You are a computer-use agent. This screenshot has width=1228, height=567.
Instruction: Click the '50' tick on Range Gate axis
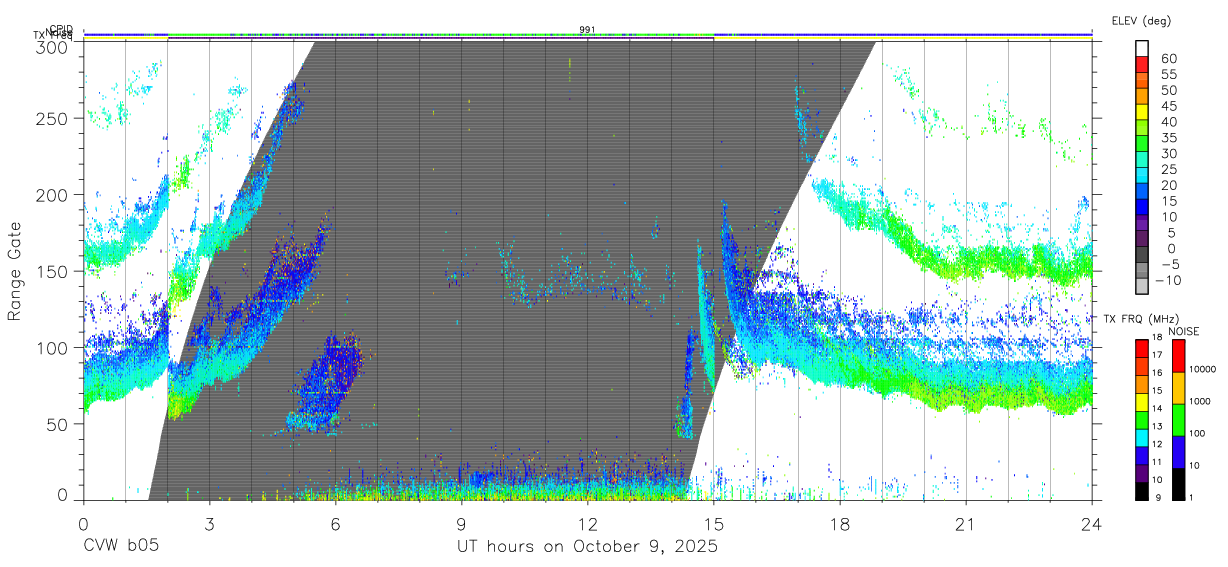[x=58, y=424]
